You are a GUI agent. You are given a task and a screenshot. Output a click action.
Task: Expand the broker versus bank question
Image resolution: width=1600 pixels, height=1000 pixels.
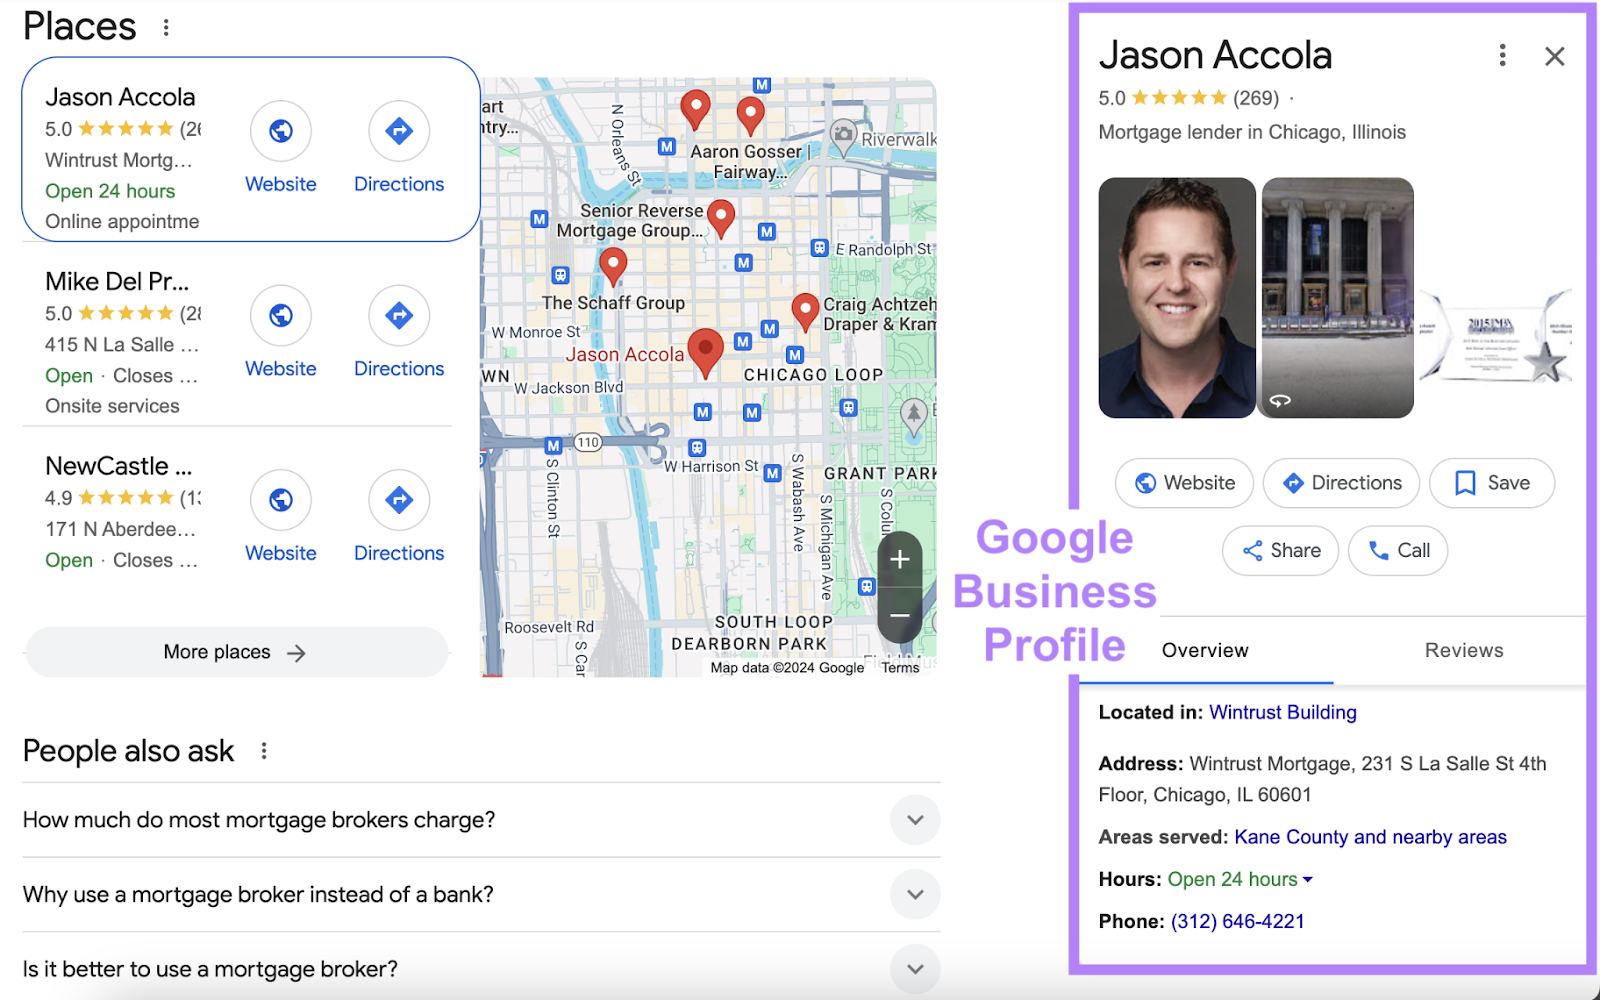click(x=913, y=894)
